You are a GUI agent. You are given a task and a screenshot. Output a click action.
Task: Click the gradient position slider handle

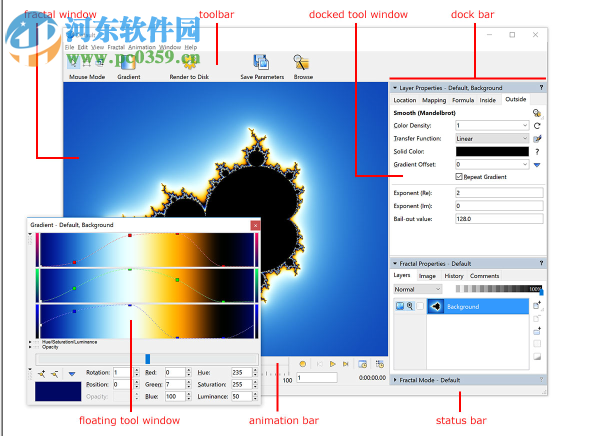[148, 359]
